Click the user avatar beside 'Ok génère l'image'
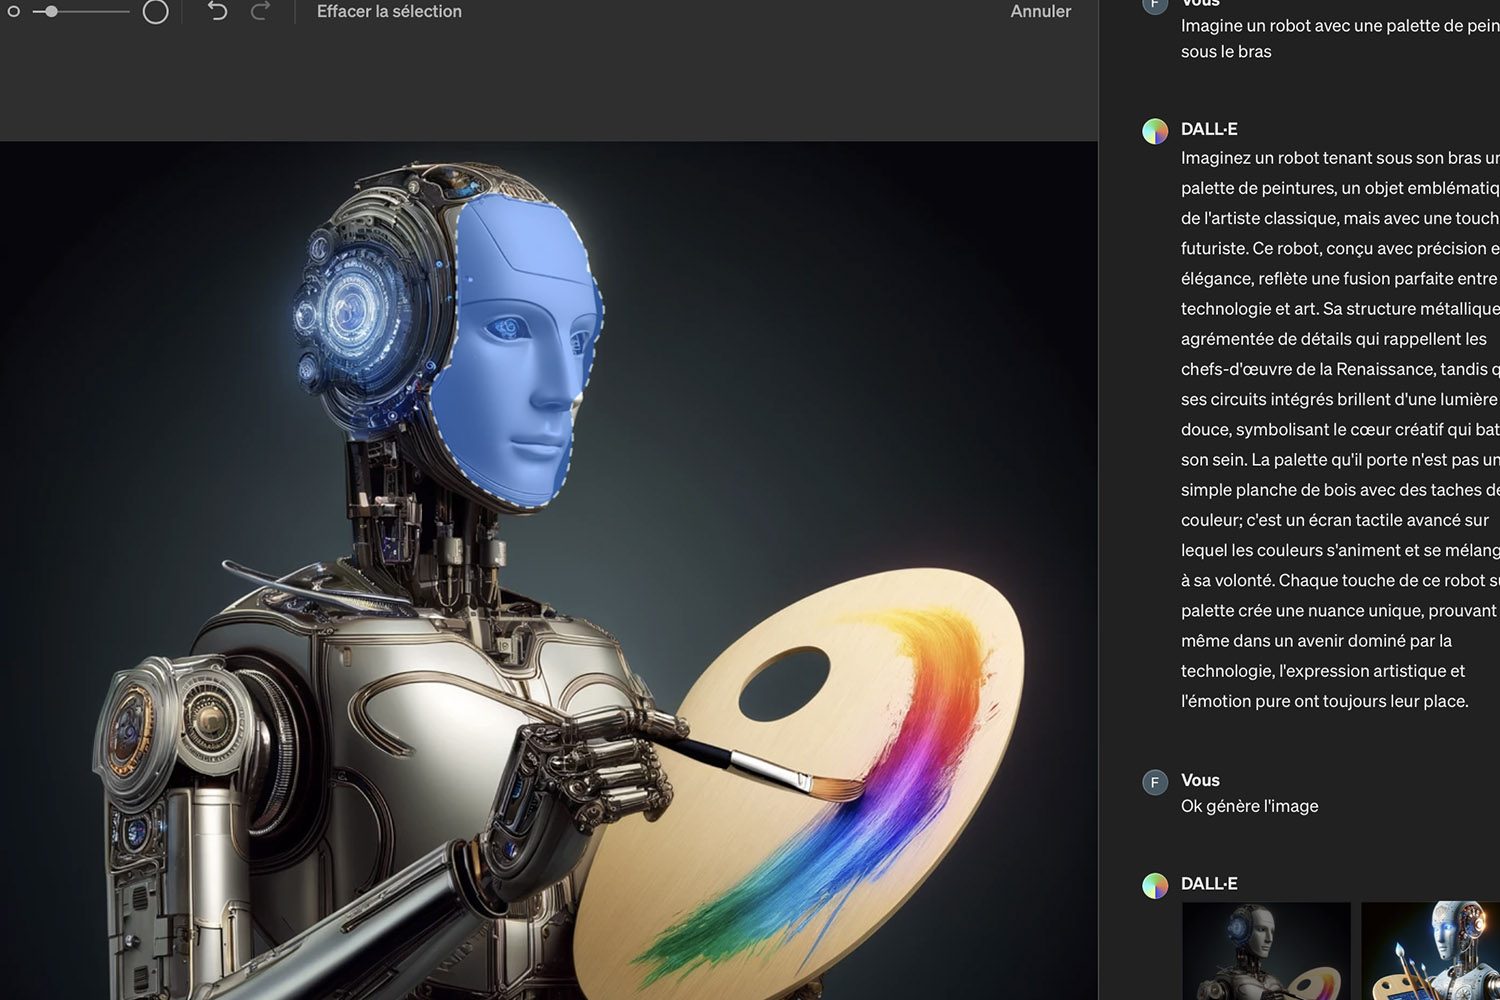Screen dimensions: 1500x1000 [x=1155, y=782]
